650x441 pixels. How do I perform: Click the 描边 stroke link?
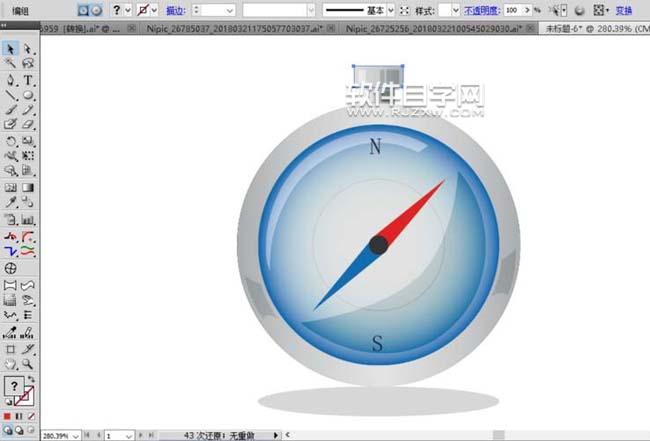[x=176, y=10]
